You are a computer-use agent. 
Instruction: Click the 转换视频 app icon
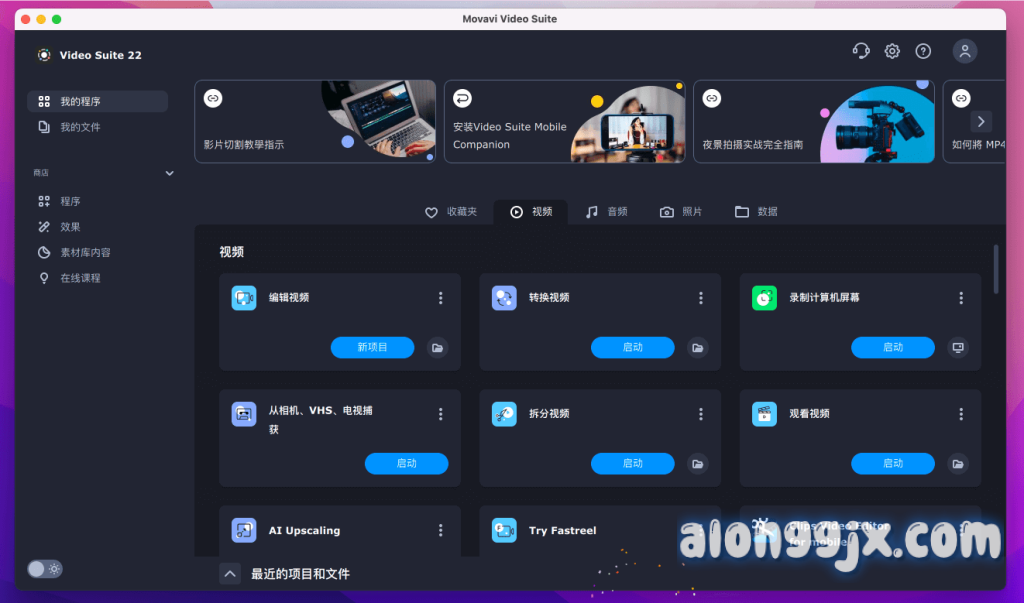504,298
